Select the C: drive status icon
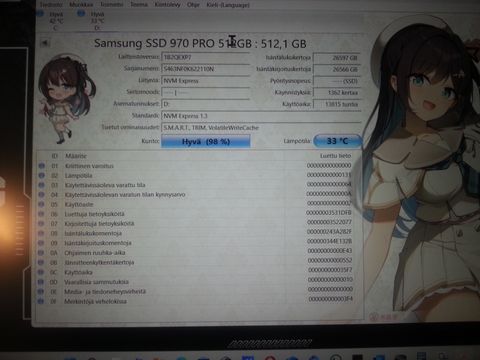The image size is (480, 360). click(x=40, y=14)
